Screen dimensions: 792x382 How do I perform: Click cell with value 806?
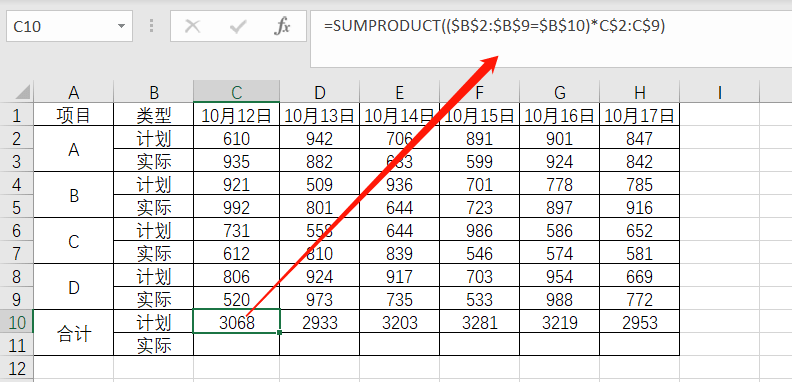(x=236, y=276)
